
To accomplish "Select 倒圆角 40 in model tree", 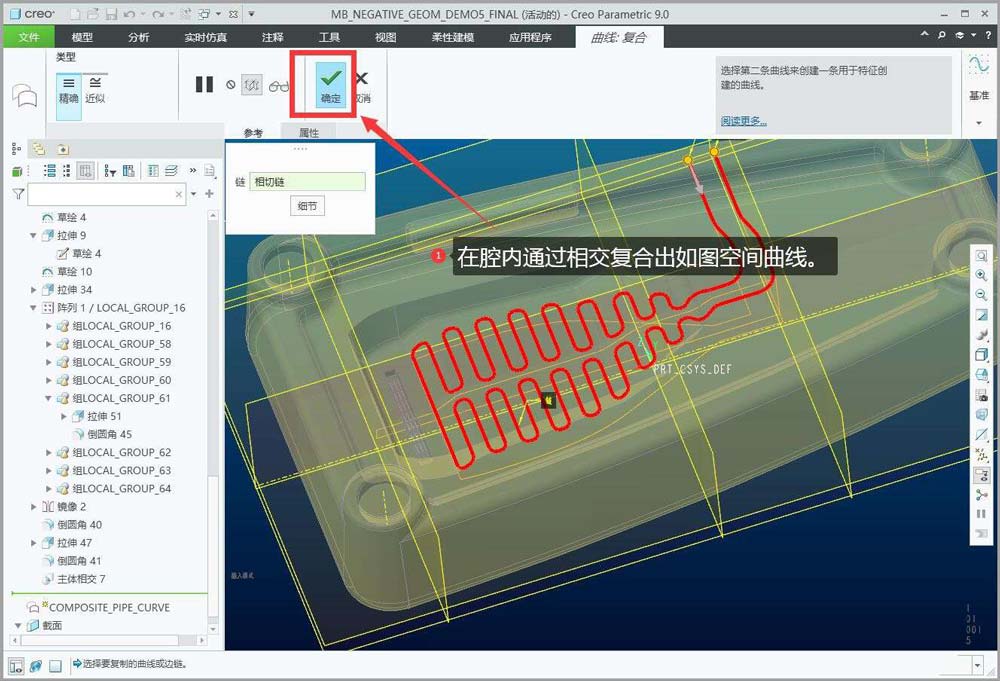I will [x=72, y=525].
